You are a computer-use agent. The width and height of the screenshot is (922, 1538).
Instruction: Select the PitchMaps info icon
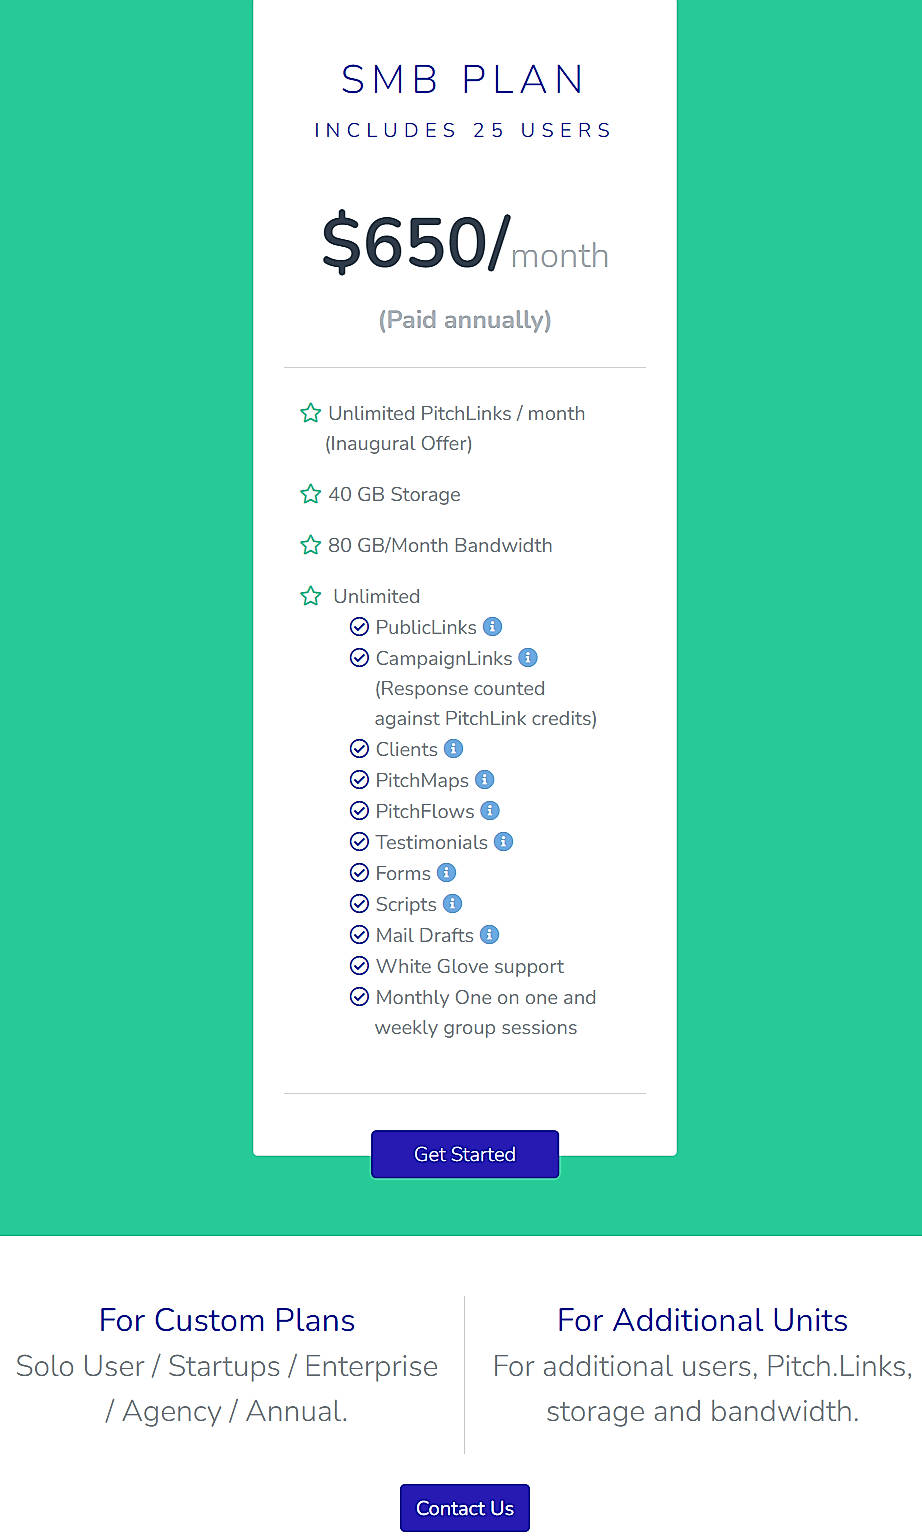coord(485,779)
